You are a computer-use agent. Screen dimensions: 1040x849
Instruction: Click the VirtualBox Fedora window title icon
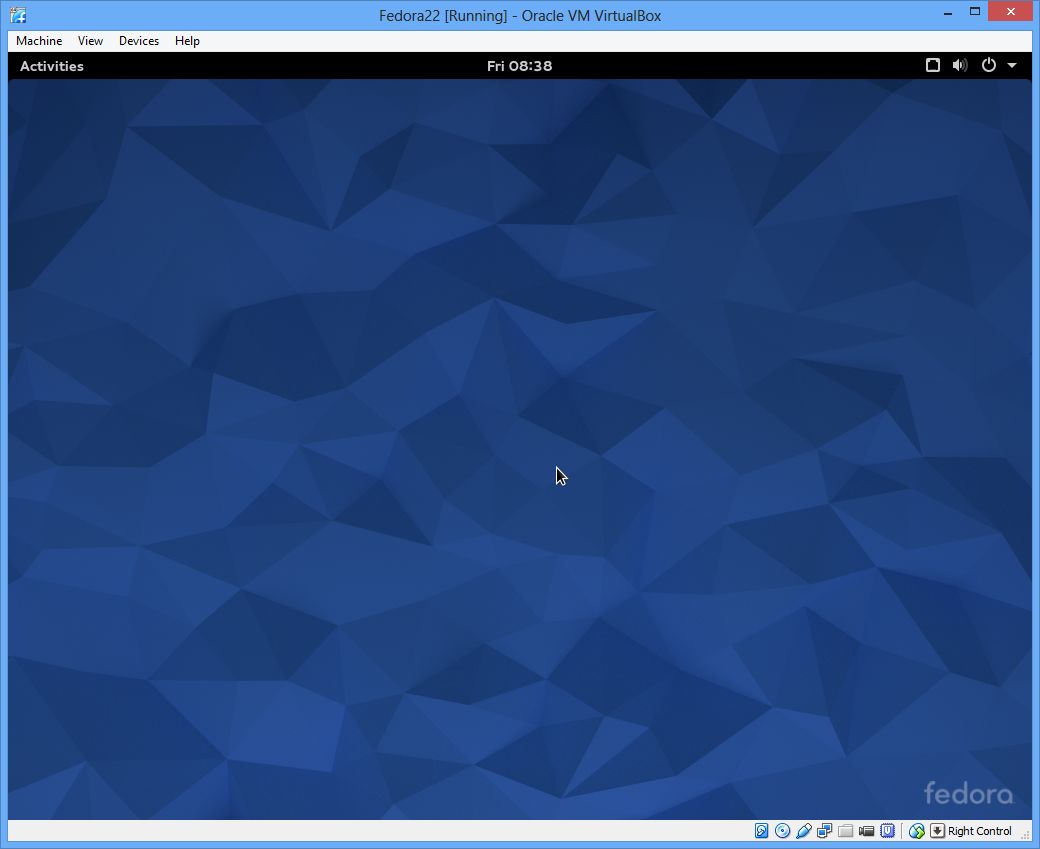tap(19, 15)
